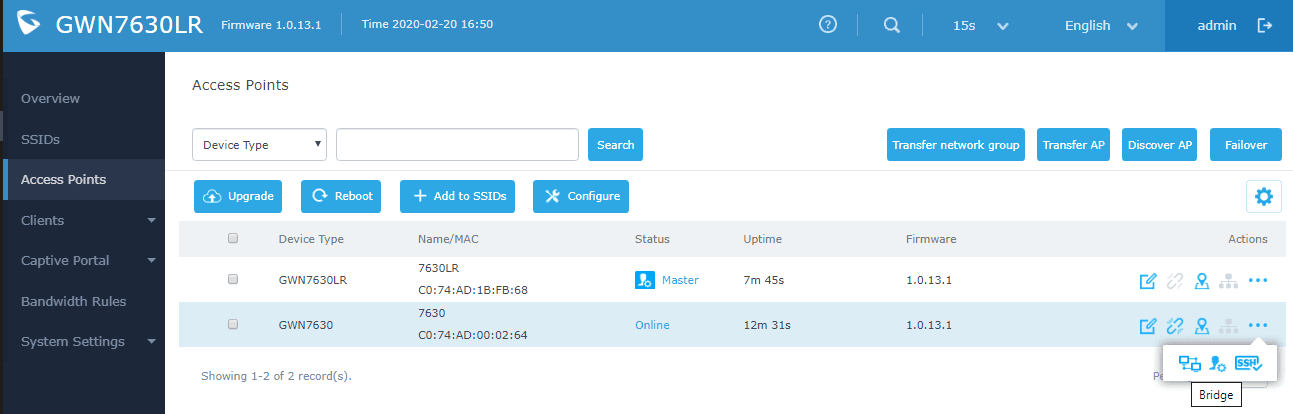Screen dimensions: 1293x414
Task: Click the Master status link
Action: [x=680, y=280]
